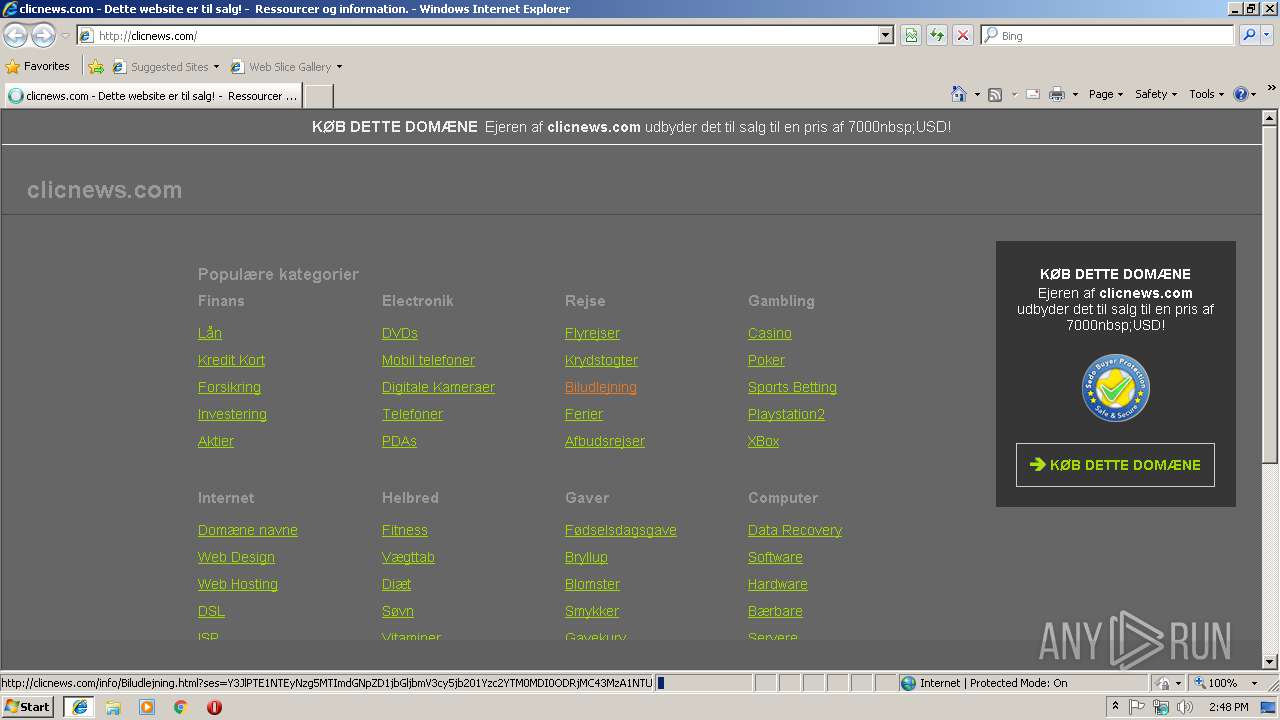
Task: Click the taskbar clock 2:48 PM
Action: (1228, 707)
